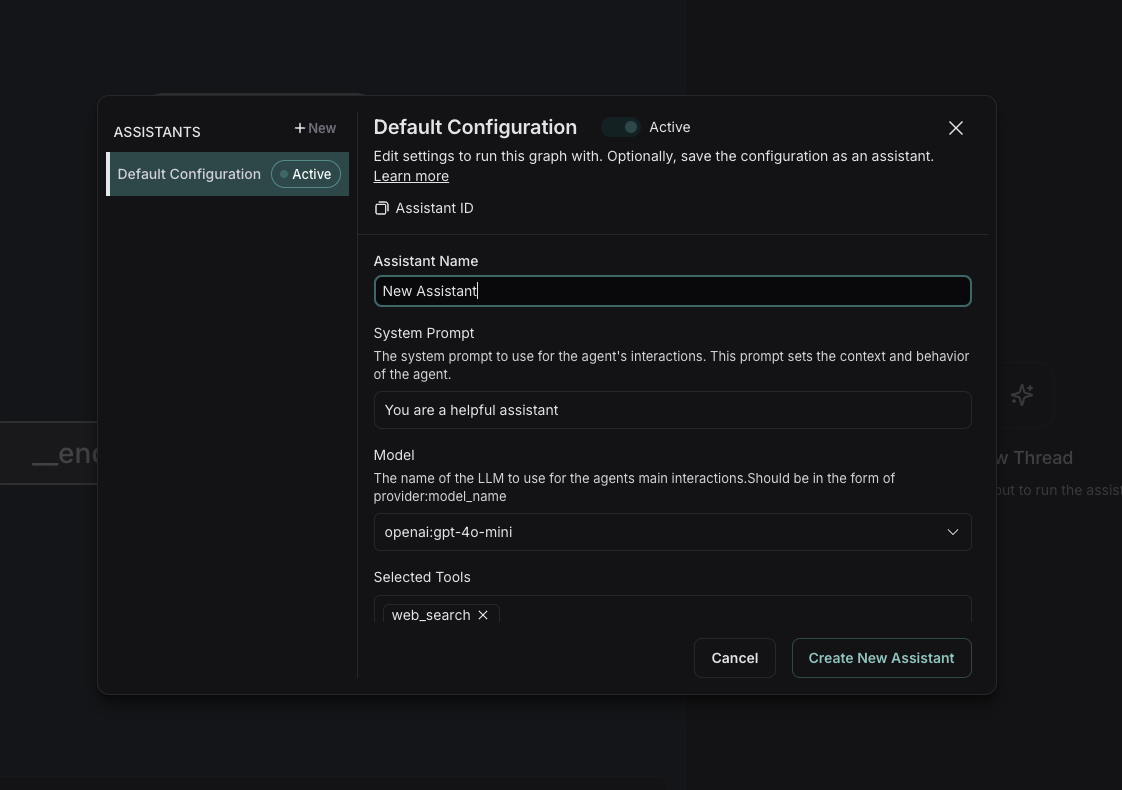Click the plus icon next to New
The width and height of the screenshot is (1122, 790).
click(300, 128)
